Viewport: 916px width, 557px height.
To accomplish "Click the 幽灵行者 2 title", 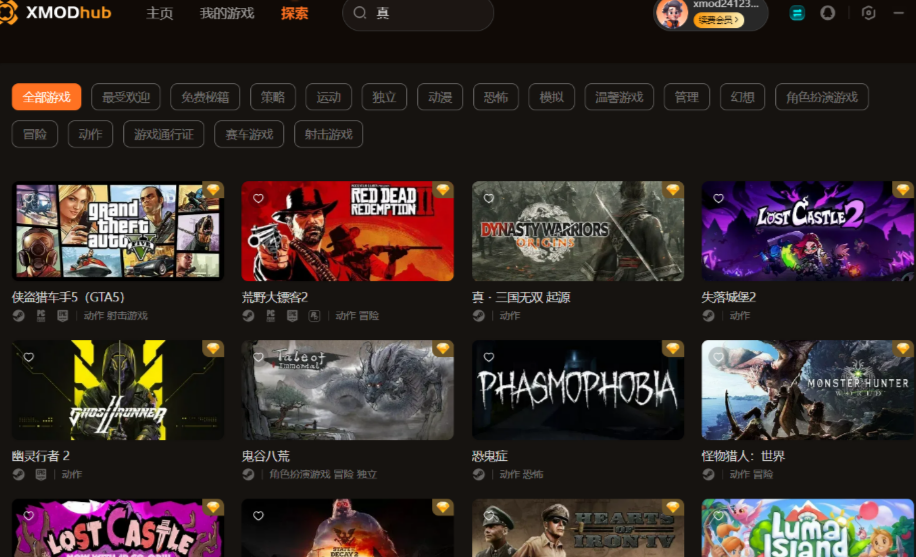I will [40, 456].
